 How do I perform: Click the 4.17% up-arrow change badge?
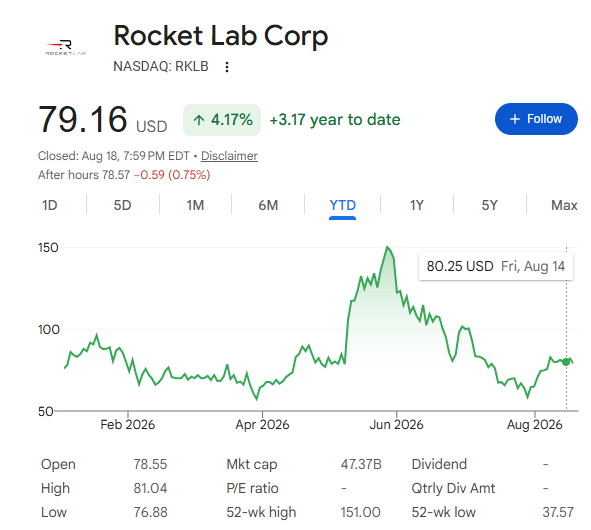(x=222, y=120)
